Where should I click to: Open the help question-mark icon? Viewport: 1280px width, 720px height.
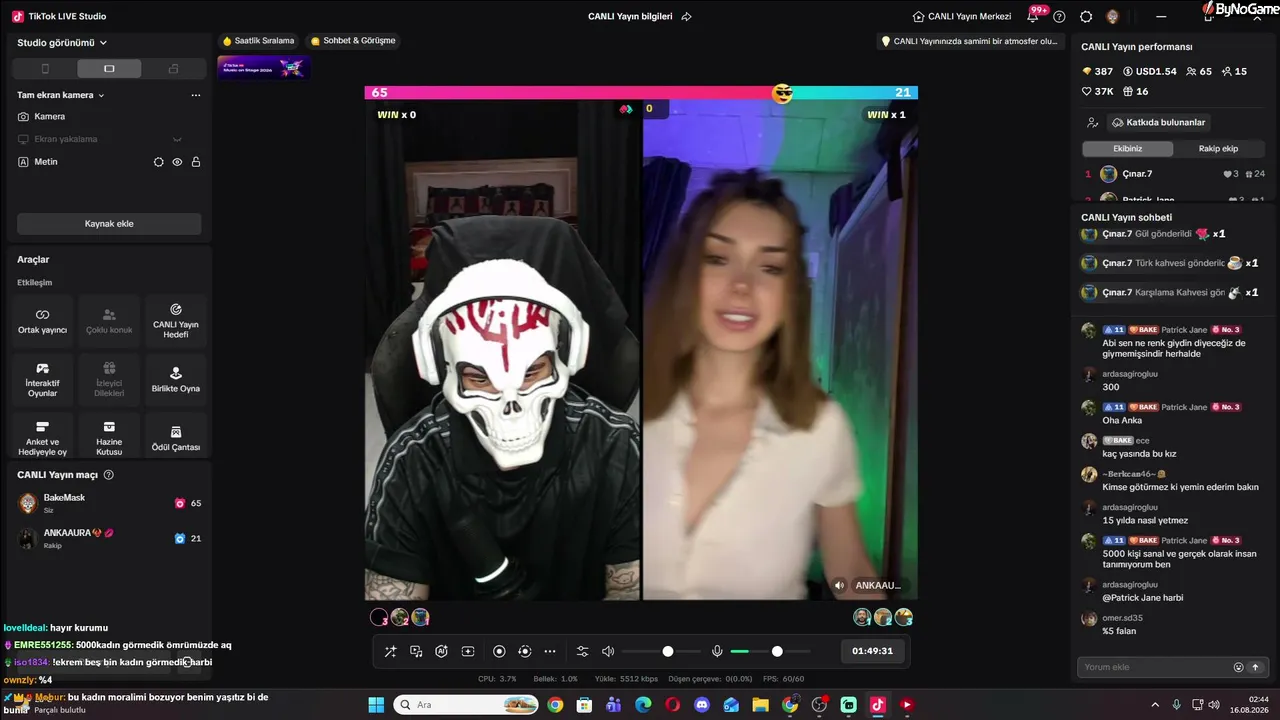pos(1059,17)
